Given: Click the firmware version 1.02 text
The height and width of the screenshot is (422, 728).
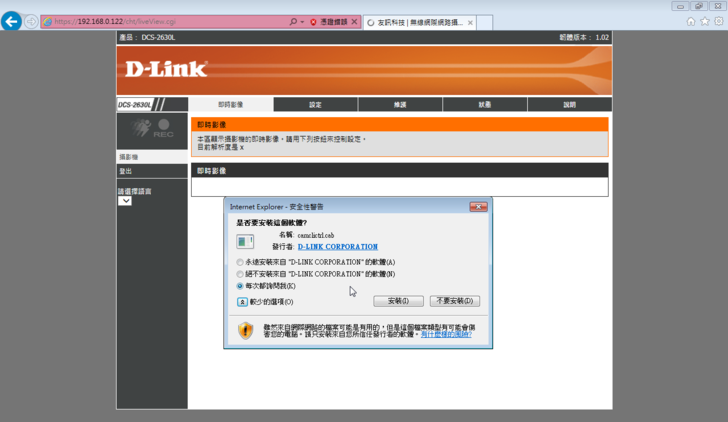Looking at the screenshot, I should [585, 38].
